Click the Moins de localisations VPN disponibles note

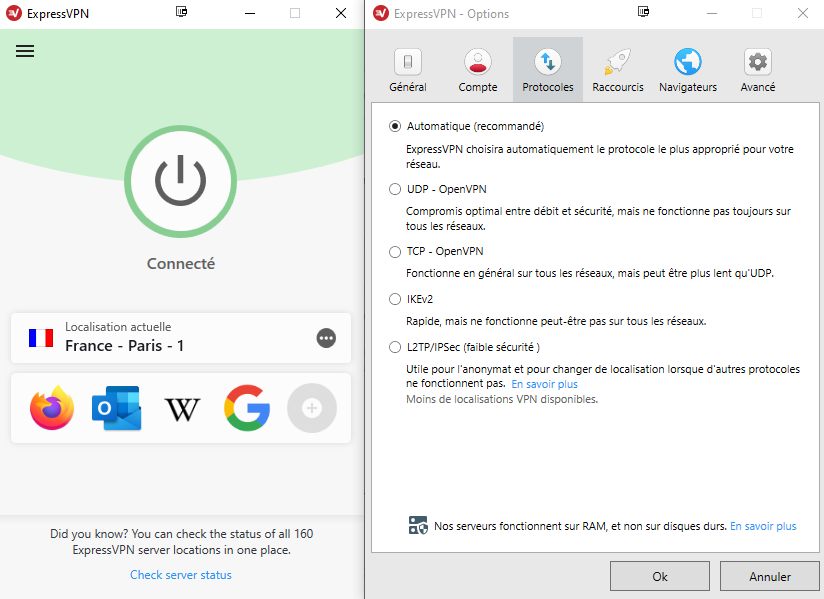tap(502, 399)
